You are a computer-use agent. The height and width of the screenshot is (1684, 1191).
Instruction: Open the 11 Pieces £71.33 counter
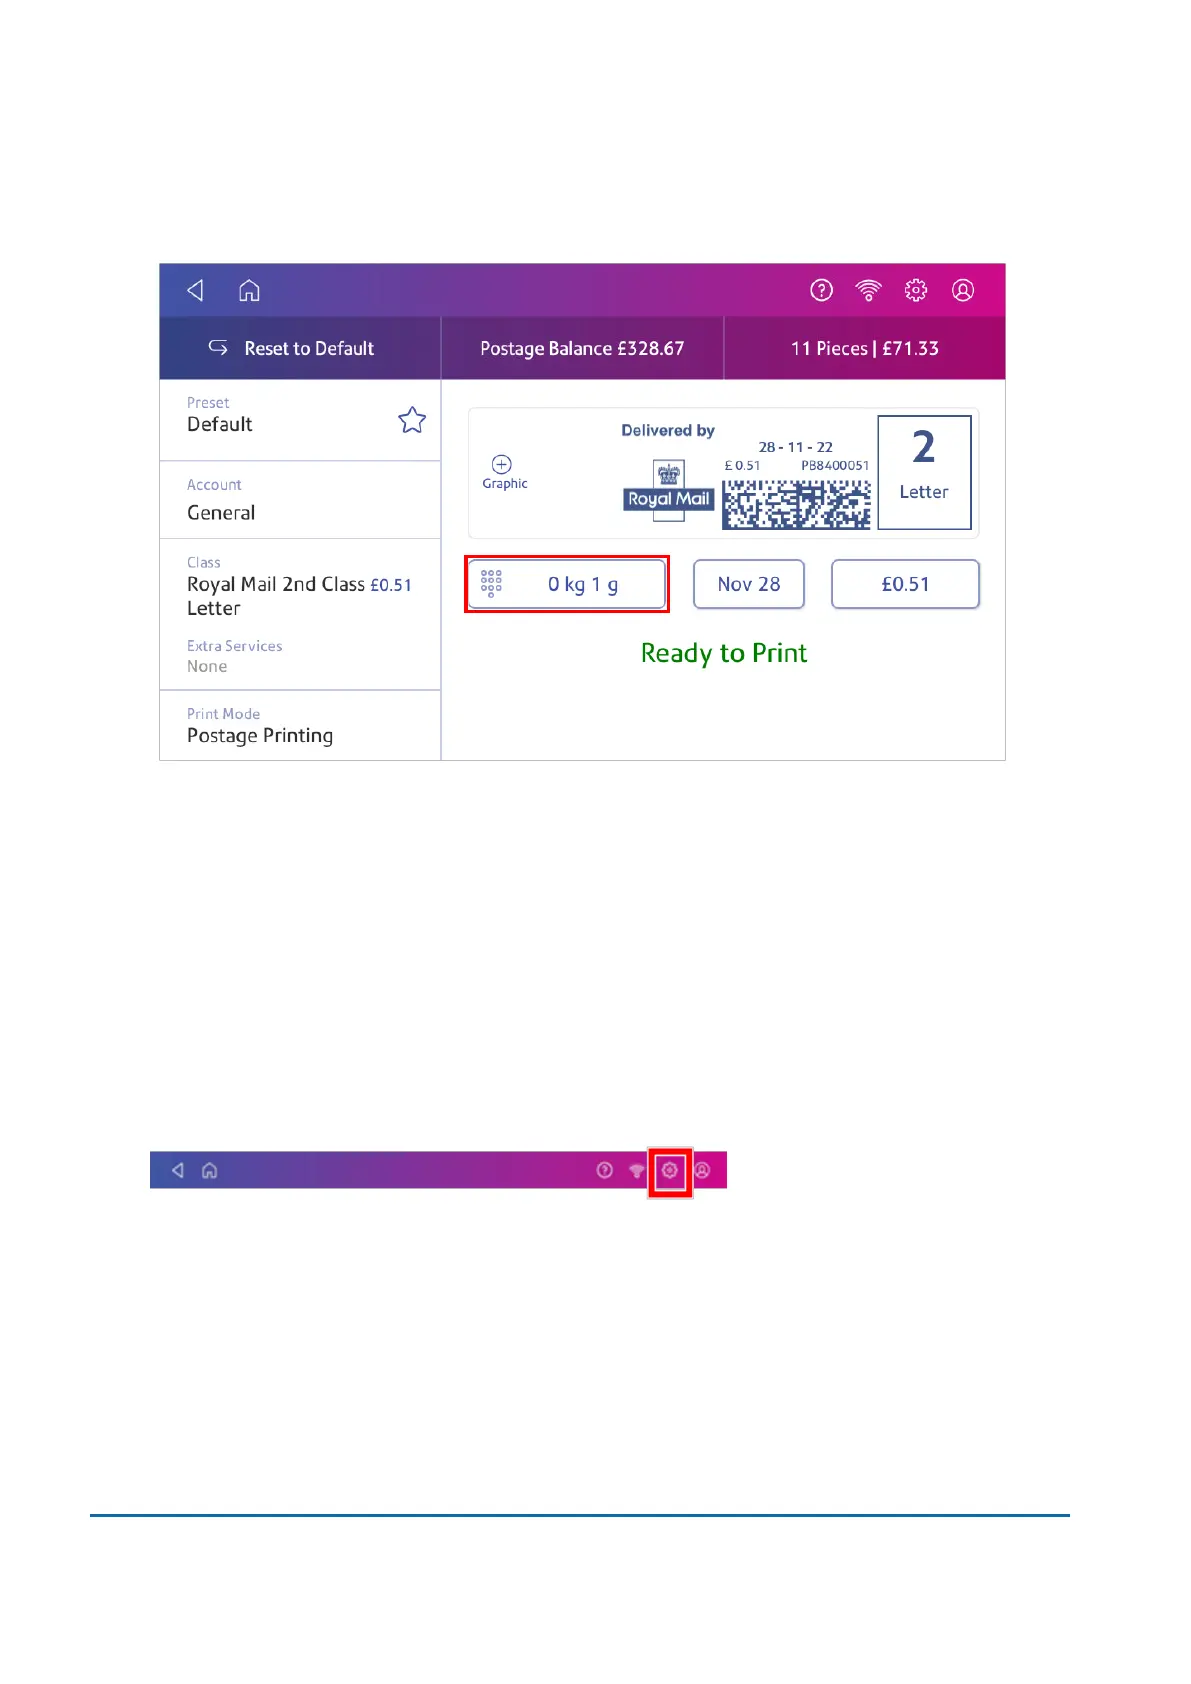[865, 348]
